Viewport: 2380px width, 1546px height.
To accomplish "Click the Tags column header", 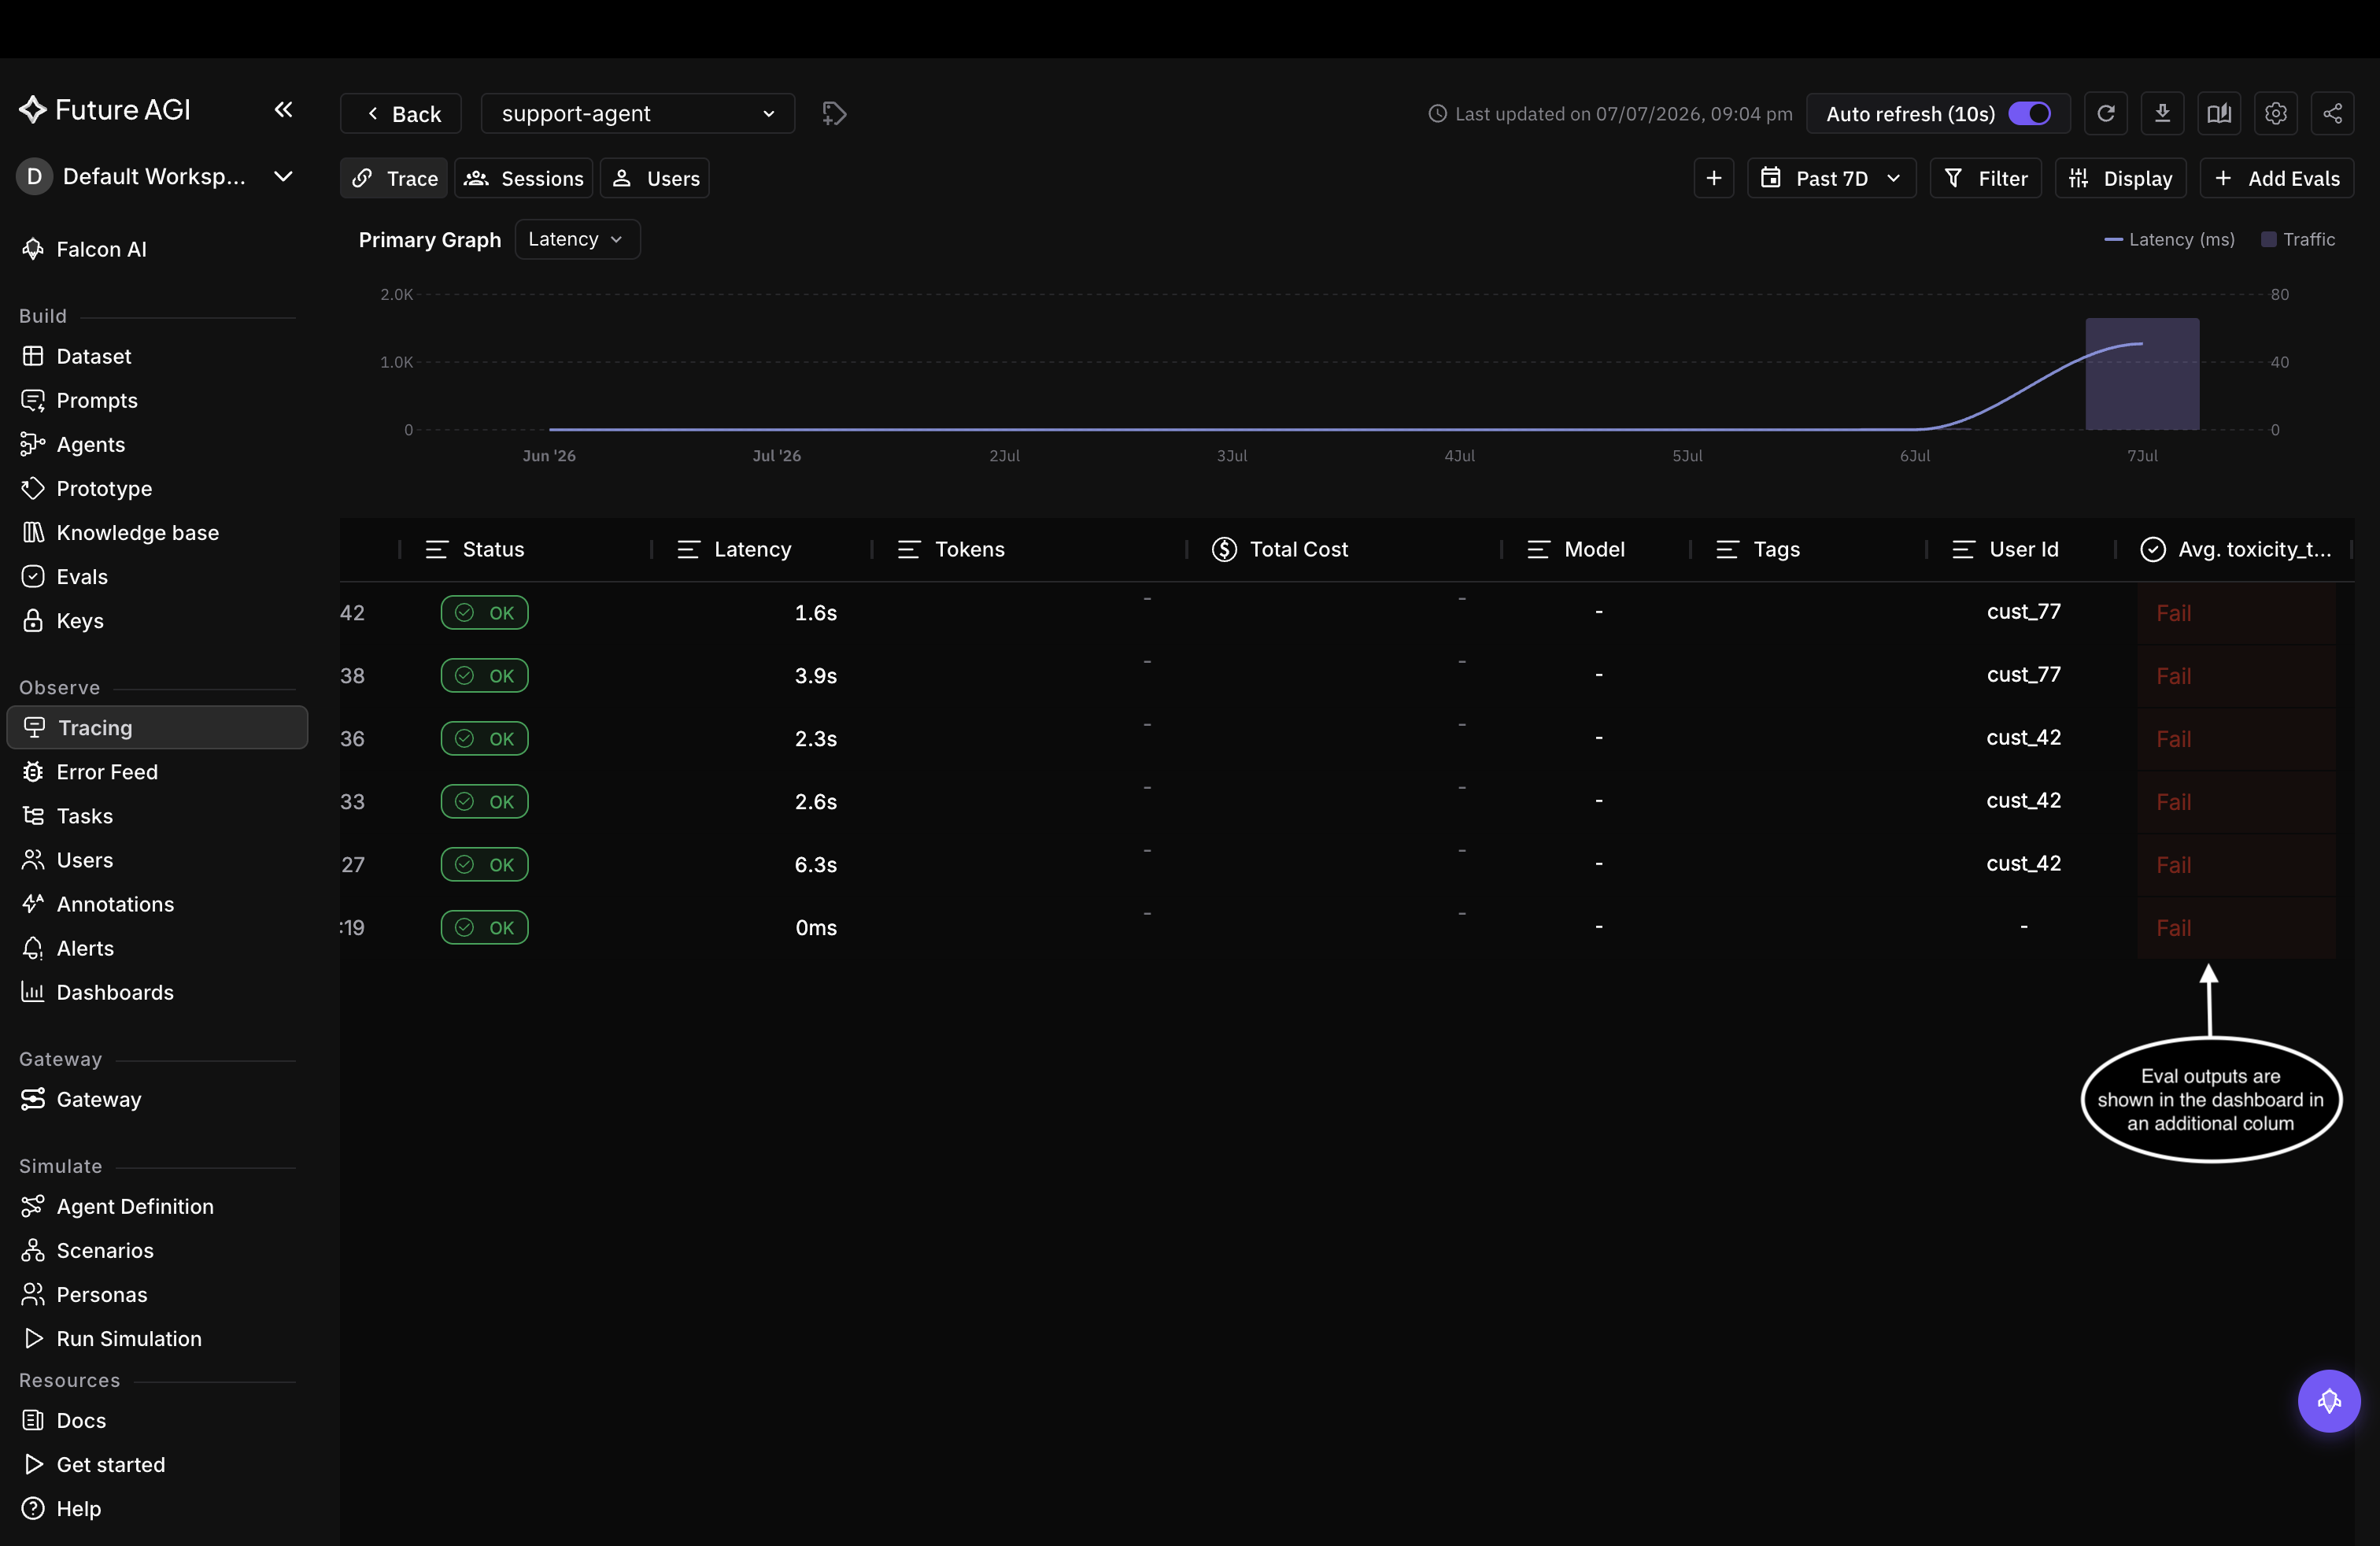I will tap(1758, 549).
